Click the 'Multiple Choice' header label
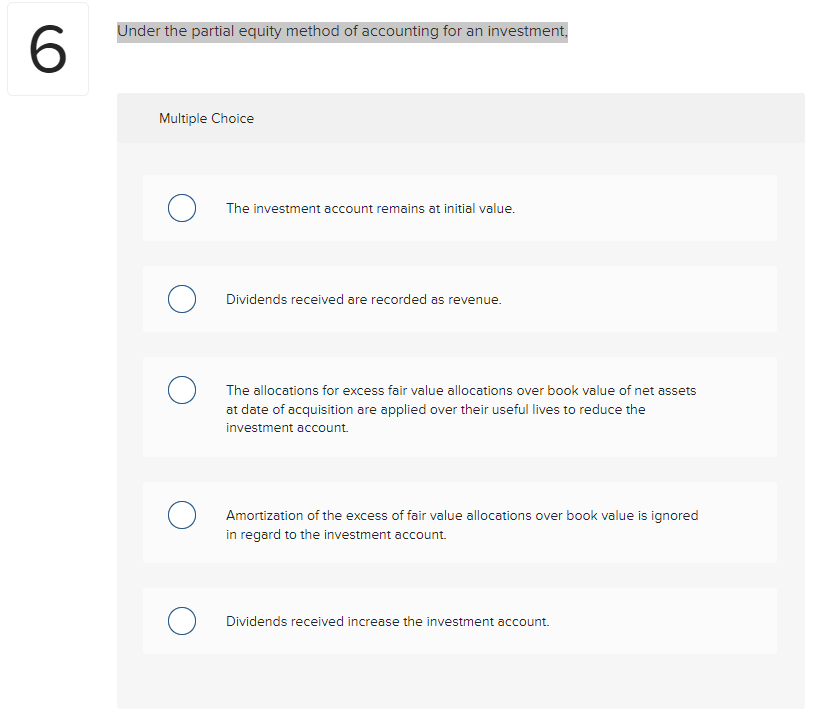 pos(206,118)
